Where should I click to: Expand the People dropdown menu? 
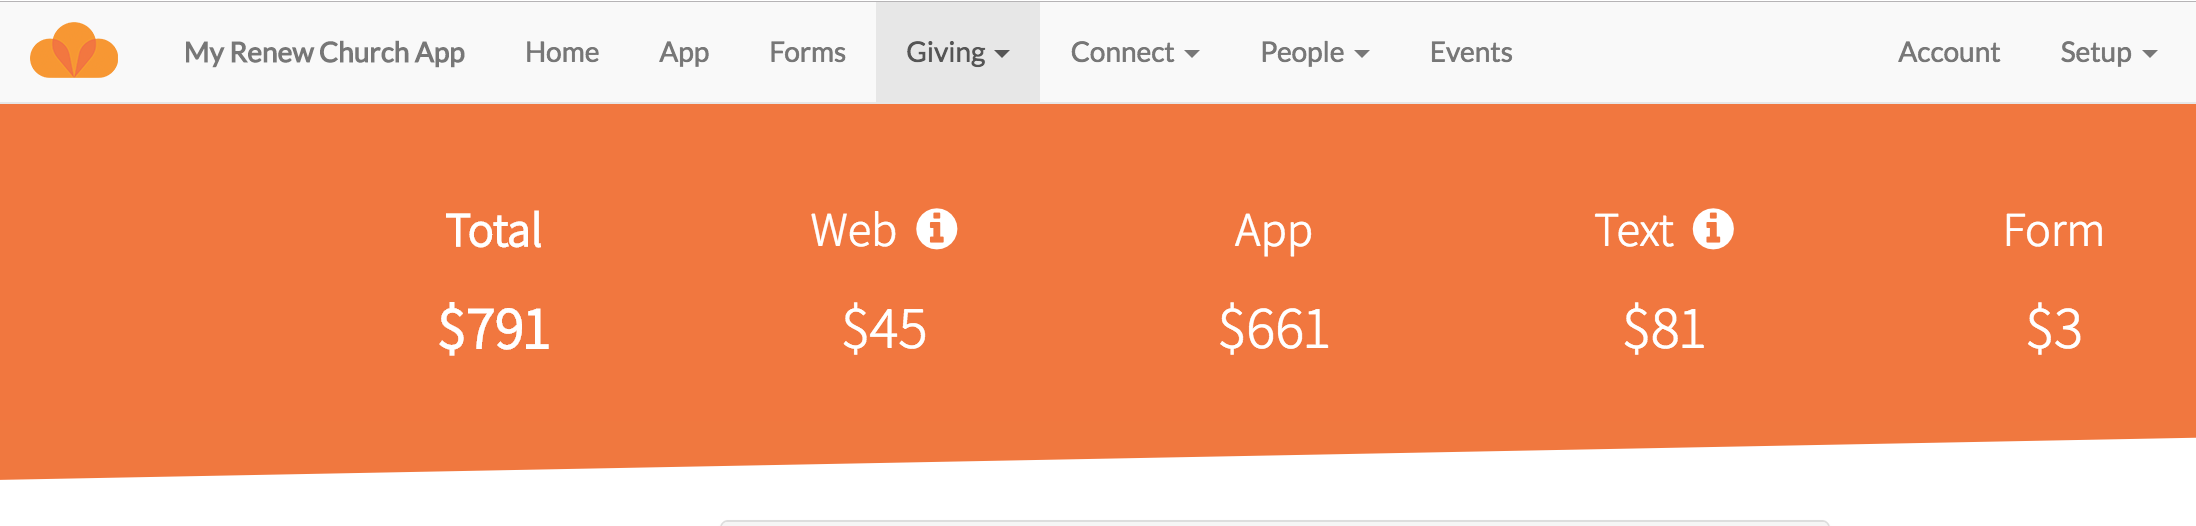point(1315,52)
